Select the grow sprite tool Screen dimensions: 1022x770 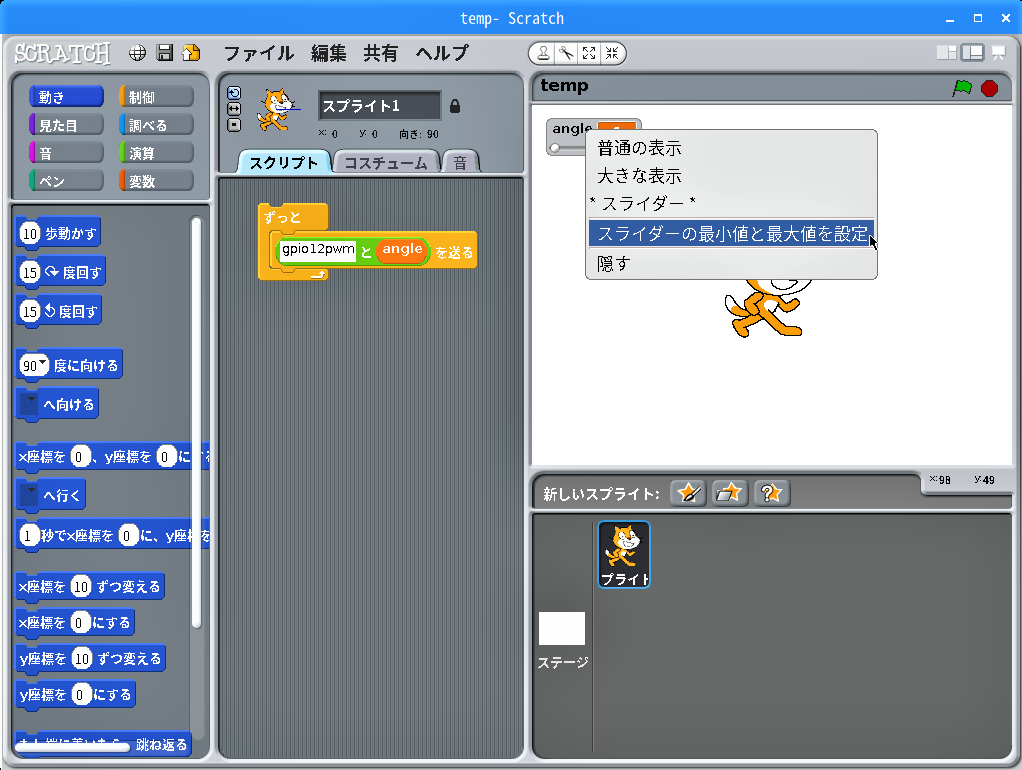589,53
